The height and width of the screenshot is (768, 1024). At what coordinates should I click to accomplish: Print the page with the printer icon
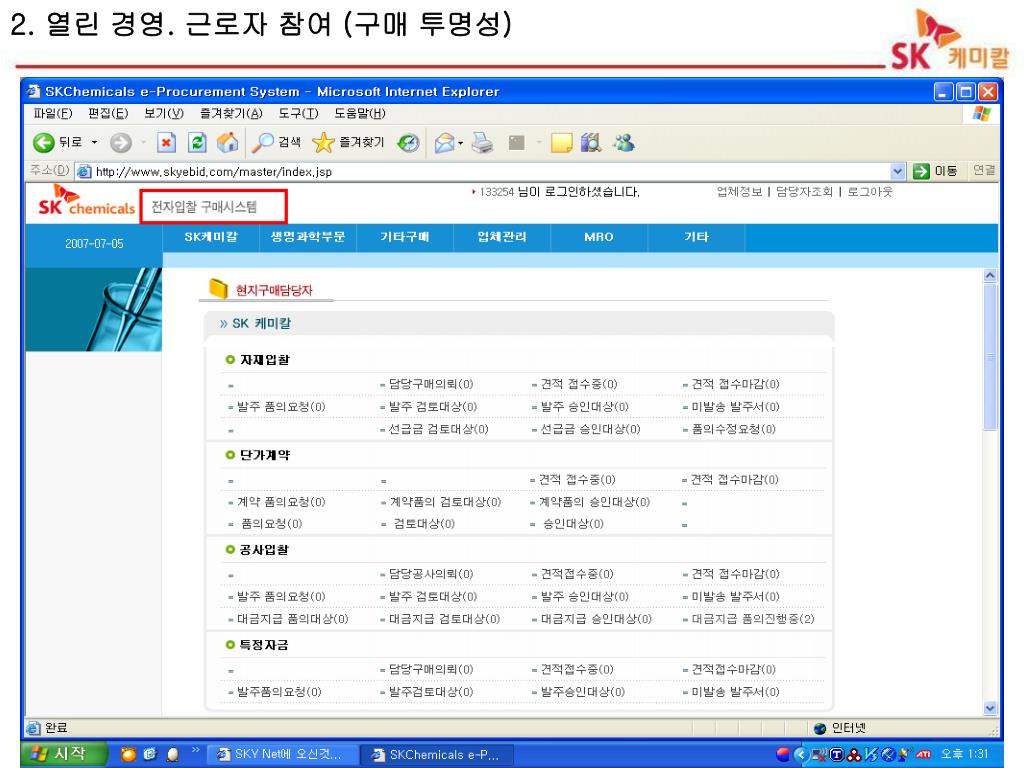483,142
